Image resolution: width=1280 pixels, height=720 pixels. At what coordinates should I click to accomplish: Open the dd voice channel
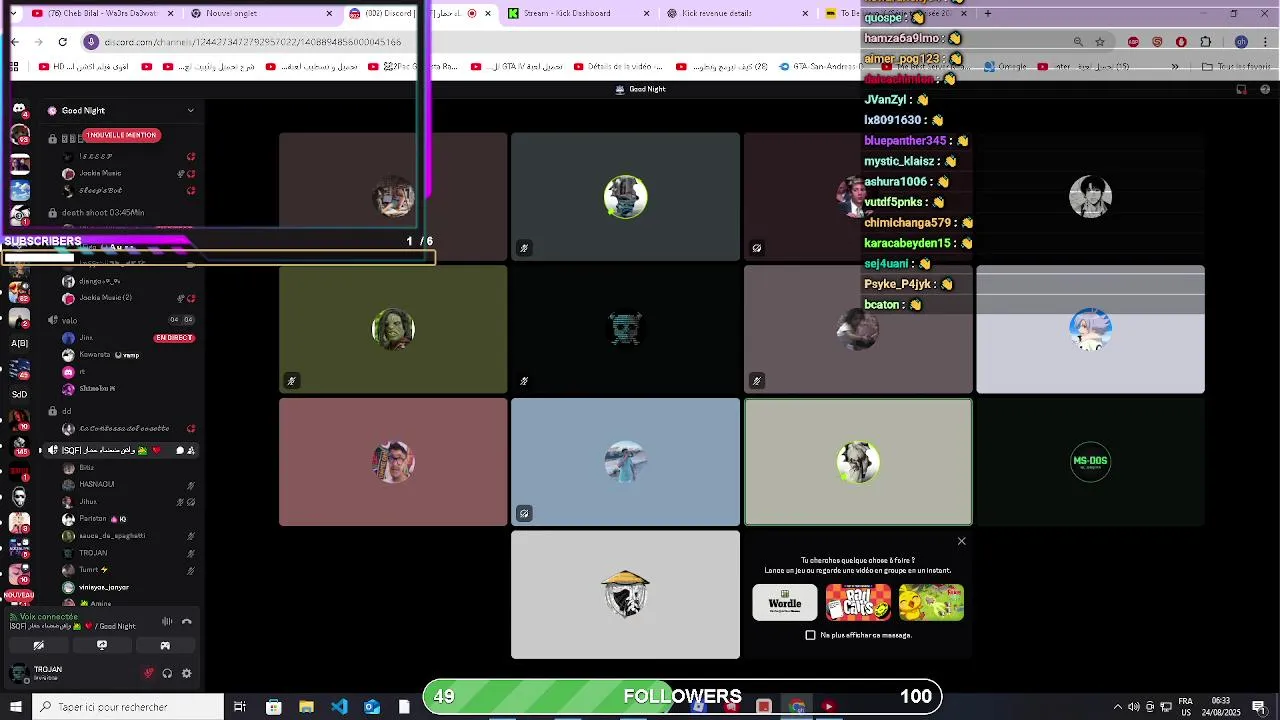click(67, 411)
